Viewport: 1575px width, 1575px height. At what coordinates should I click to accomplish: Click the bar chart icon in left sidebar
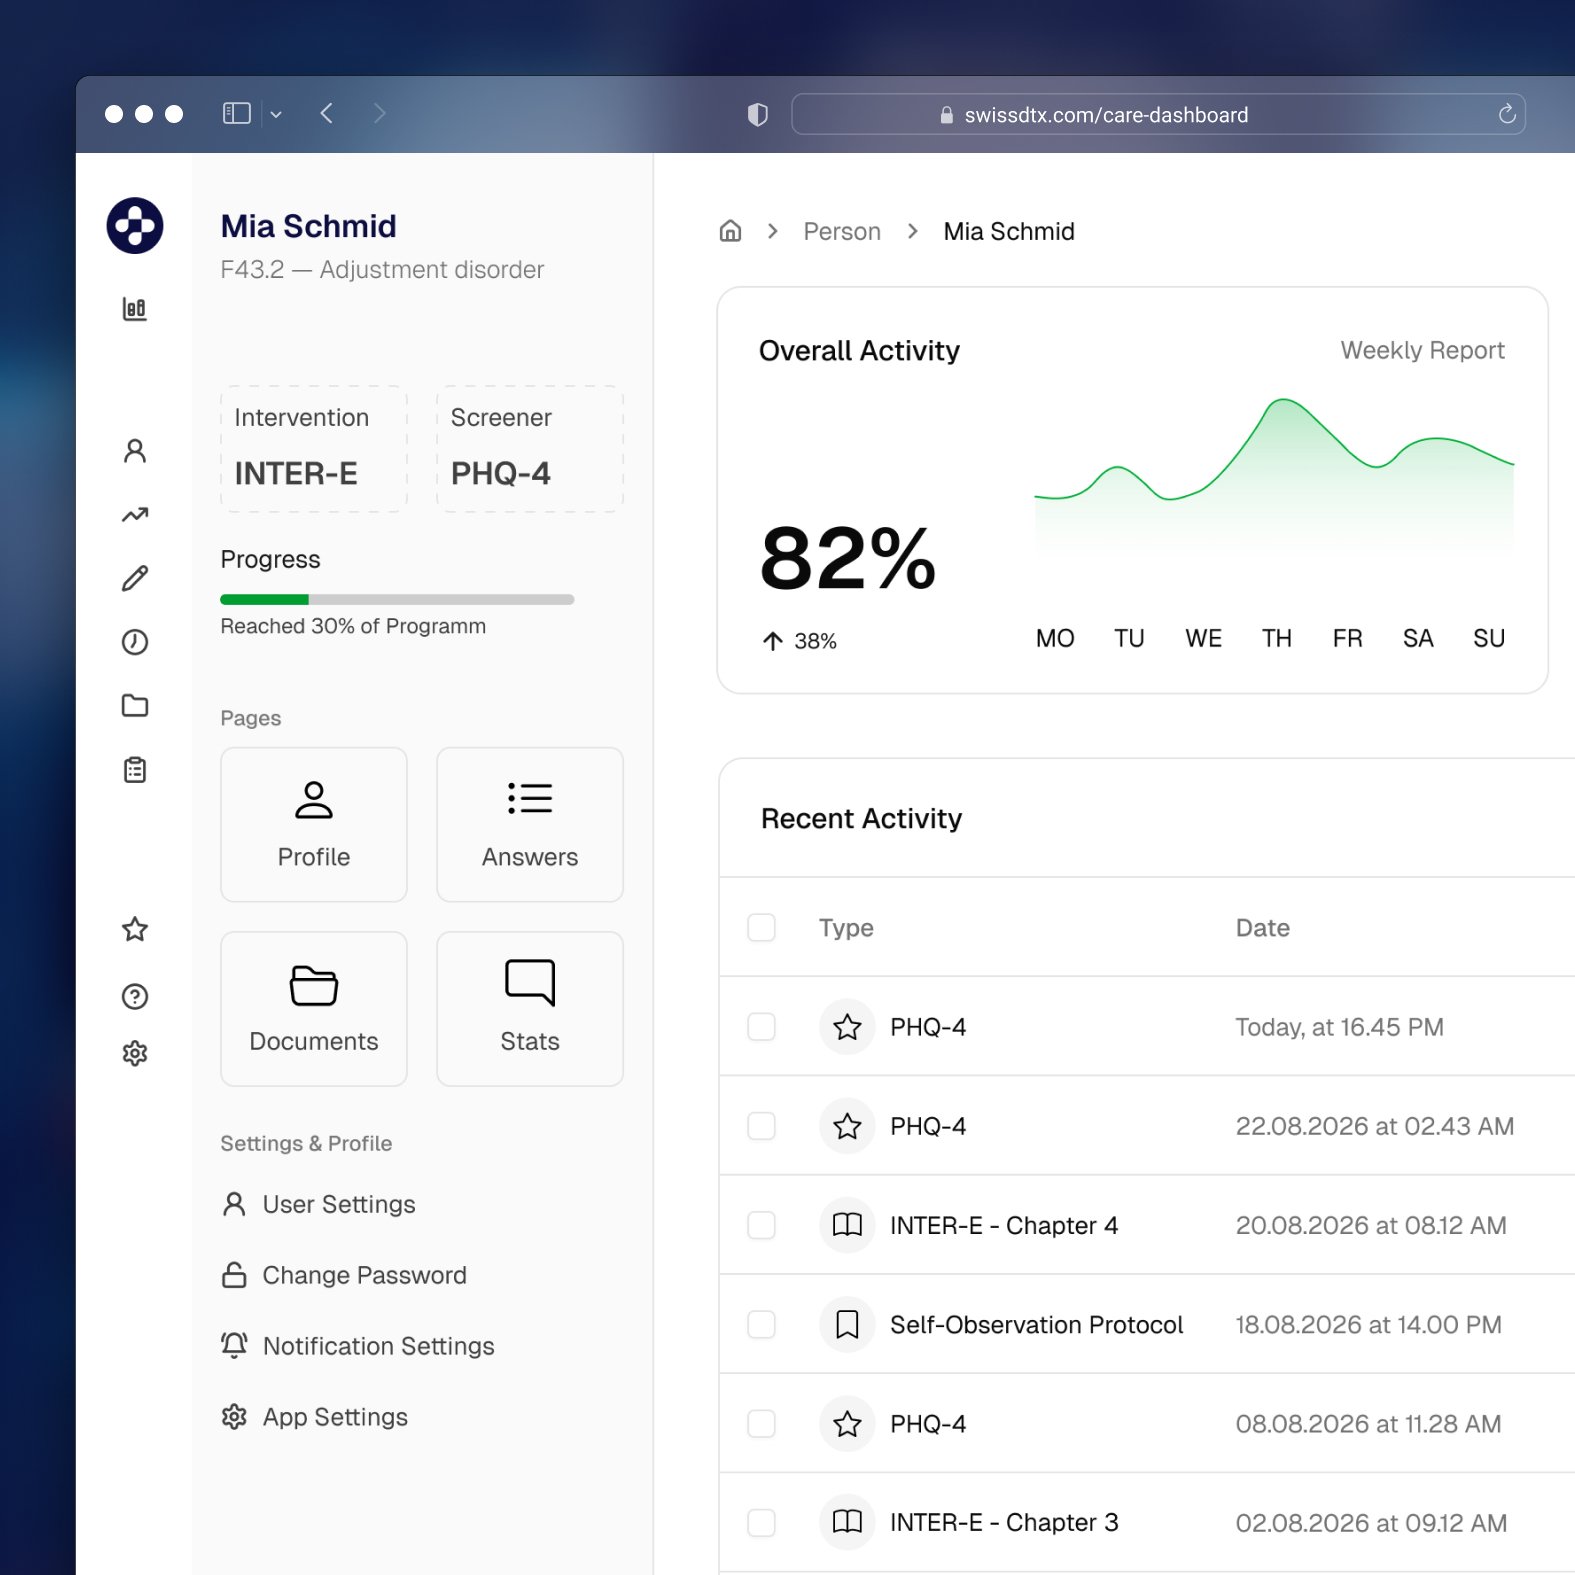[x=134, y=309]
